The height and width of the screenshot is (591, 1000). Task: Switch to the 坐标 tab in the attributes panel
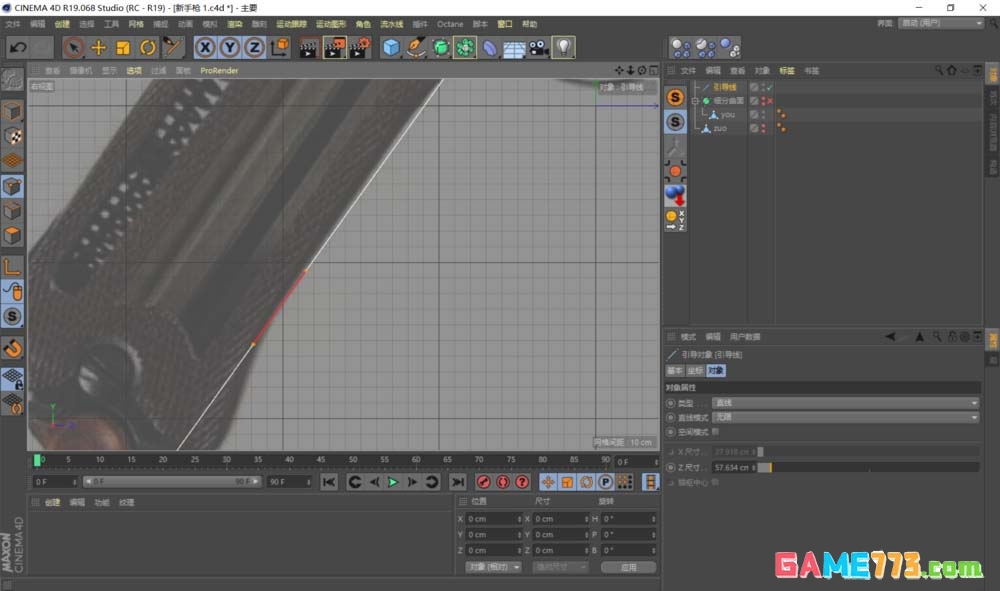pos(694,371)
